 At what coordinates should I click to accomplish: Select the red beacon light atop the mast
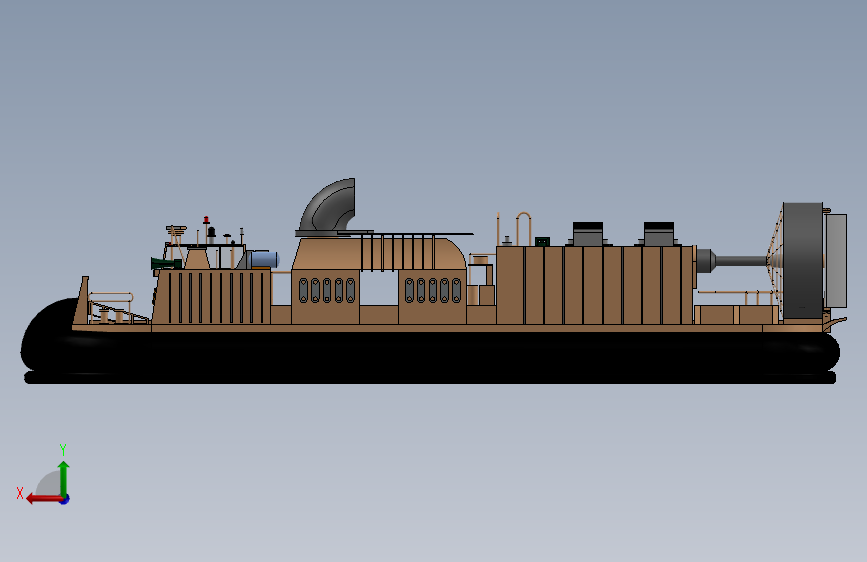pyautogui.click(x=206, y=220)
